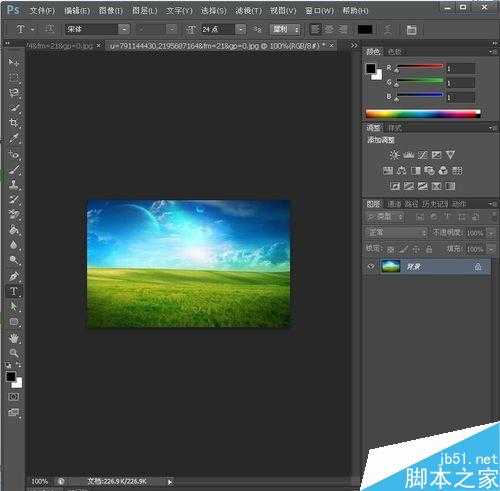
Task: Click the Background layer thumbnail
Action: [391, 267]
